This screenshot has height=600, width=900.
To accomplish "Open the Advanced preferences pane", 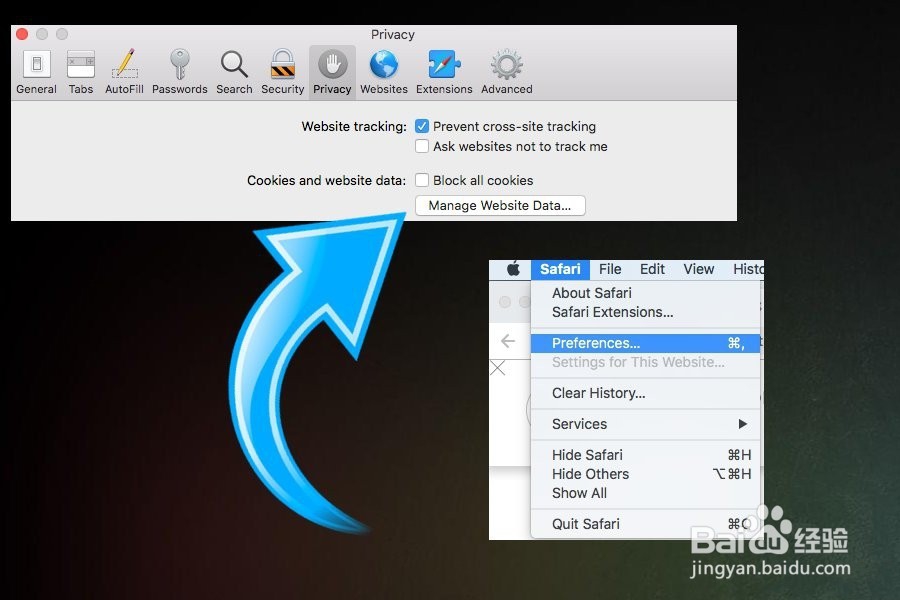I will [x=507, y=72].
